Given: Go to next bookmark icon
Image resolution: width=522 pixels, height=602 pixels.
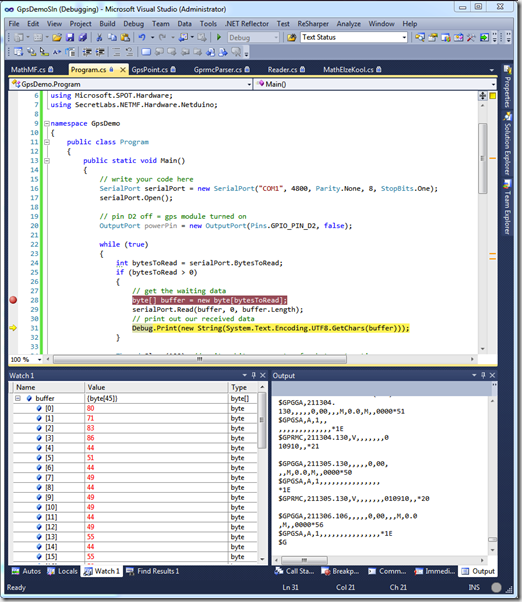Looking at the screenshot, I should (172, 52).
